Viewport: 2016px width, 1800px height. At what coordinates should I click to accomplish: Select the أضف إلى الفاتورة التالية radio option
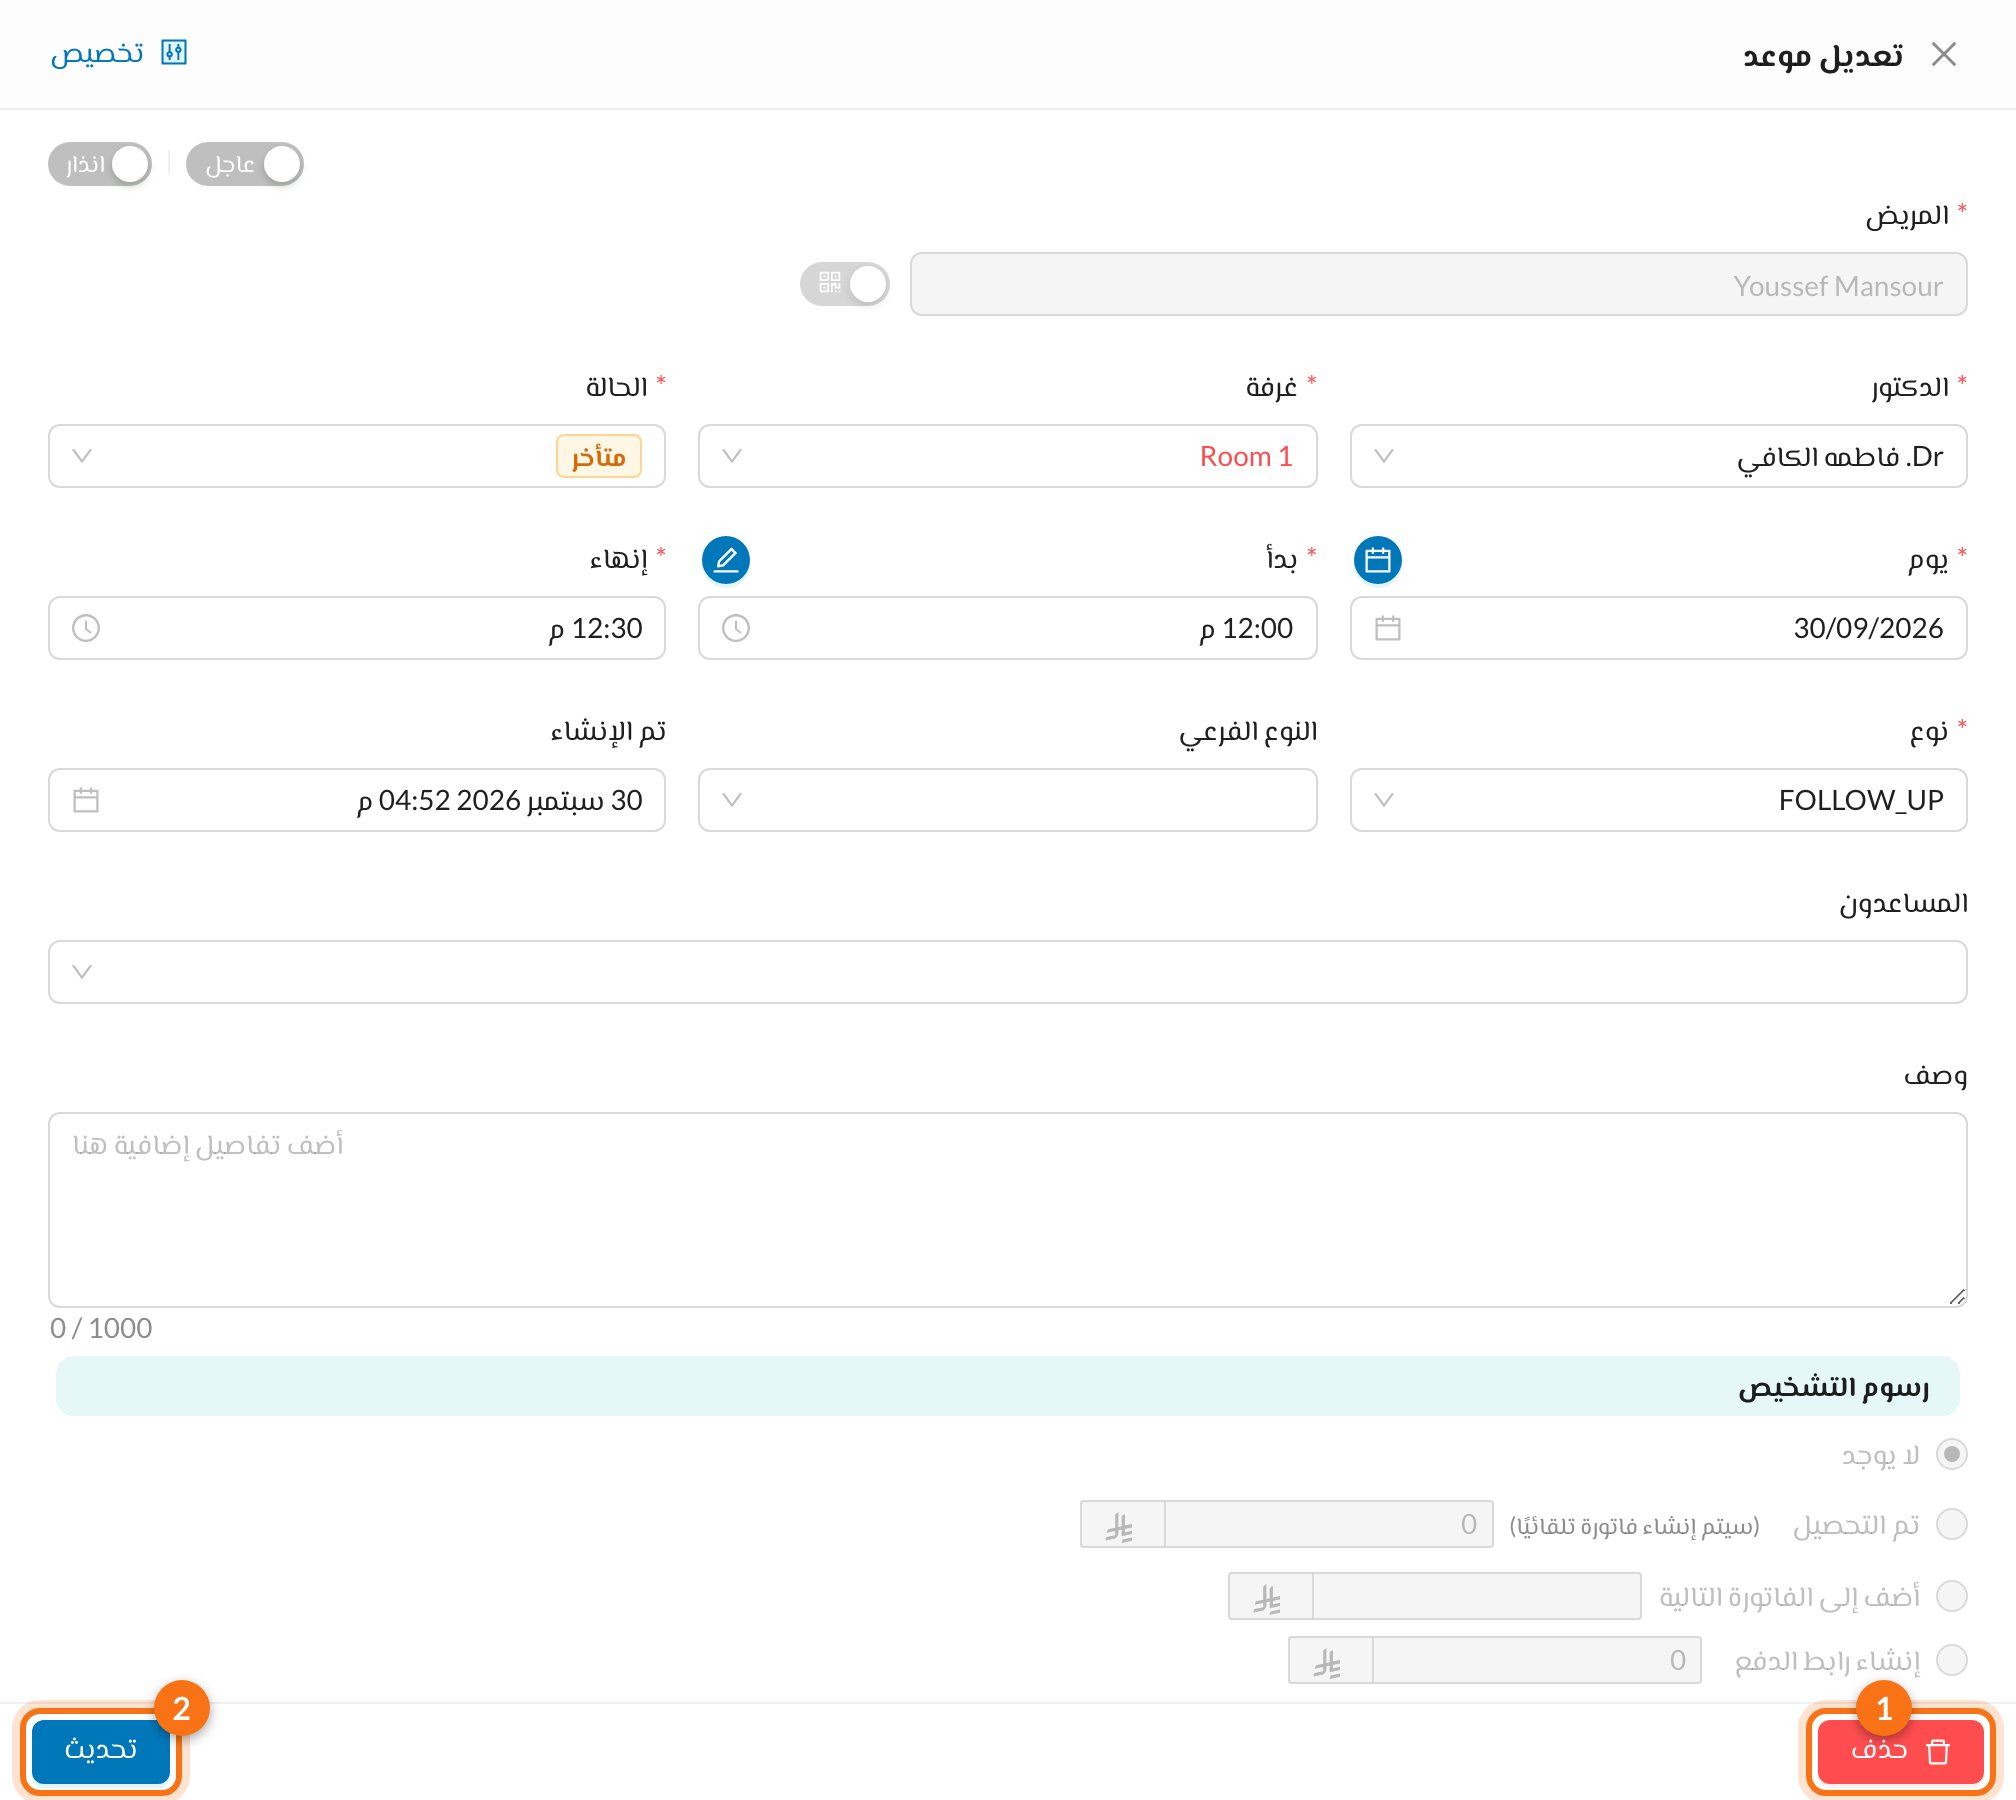pyautogui.click(x=1951, y=1596)
